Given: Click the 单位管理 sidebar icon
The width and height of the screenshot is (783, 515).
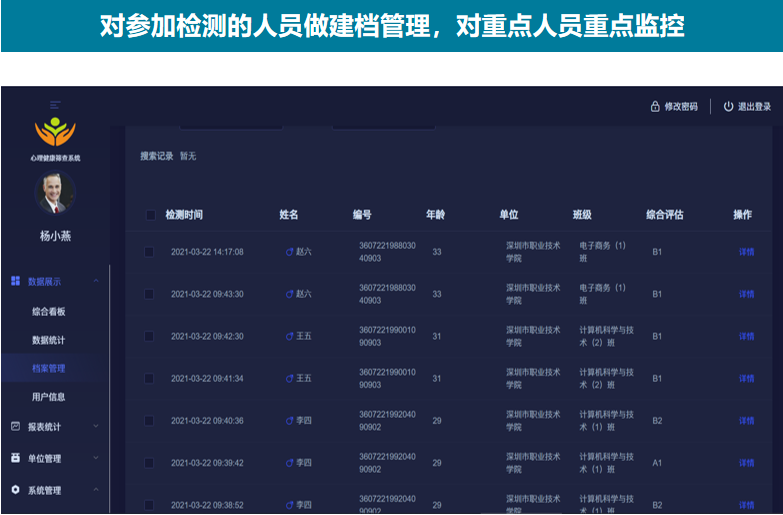Looking at the screenshot, I should coord(16,458).
